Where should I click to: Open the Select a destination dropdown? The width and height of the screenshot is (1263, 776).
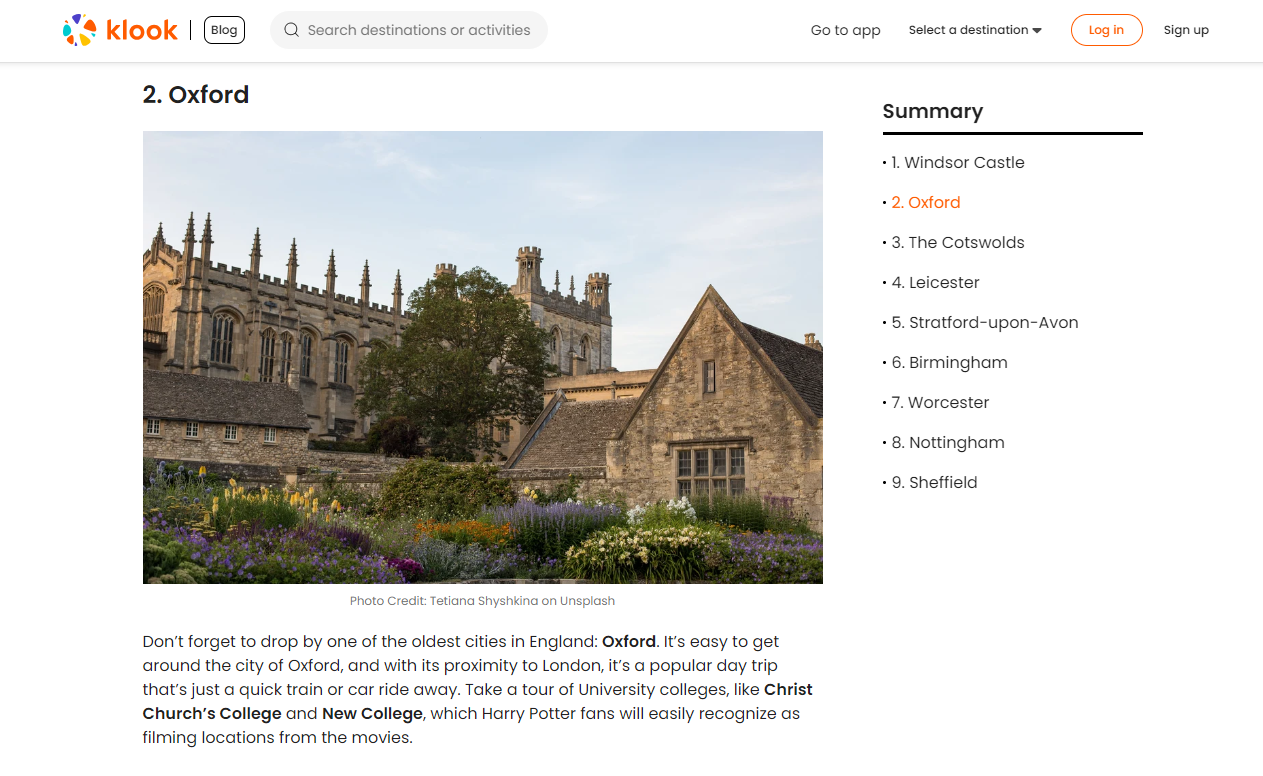968,30
